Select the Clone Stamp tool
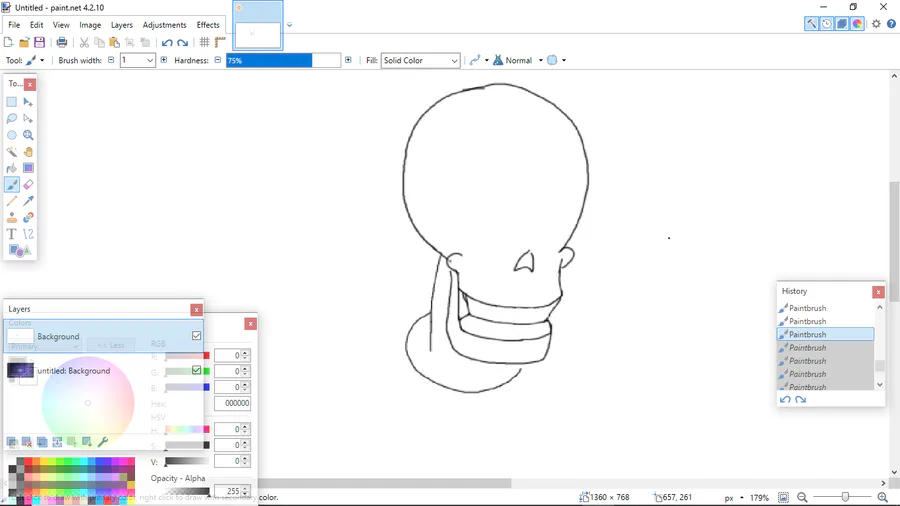This screenshot has height=506, width=900. click(x=11, y=218)
